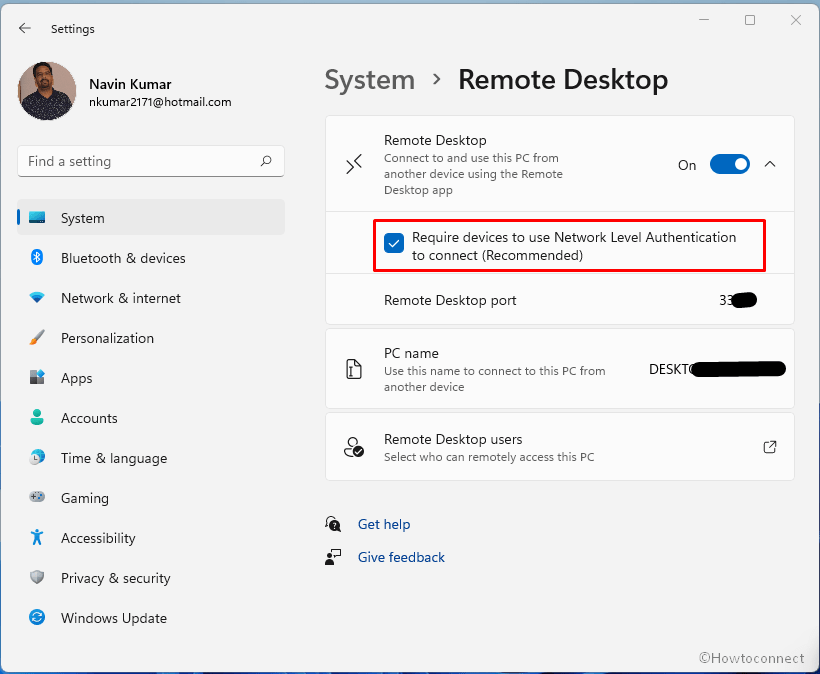Viewport: 820px width, 674px height.
Task: Click the Bluetooth icon in sidebar
Action: pyautogui.click(x=37, y=257)
